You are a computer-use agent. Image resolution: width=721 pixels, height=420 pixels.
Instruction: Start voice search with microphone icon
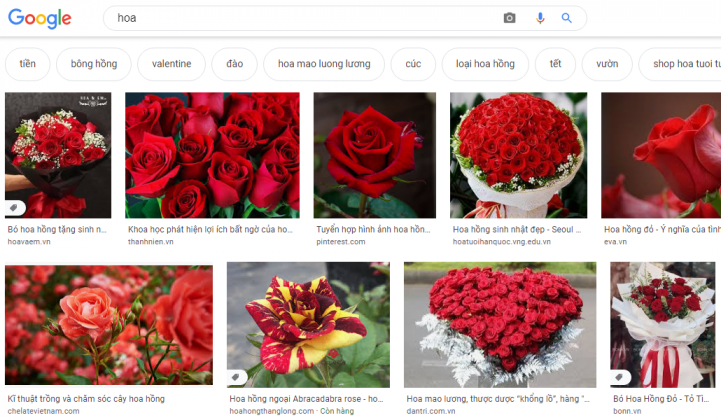click(540, 18)
